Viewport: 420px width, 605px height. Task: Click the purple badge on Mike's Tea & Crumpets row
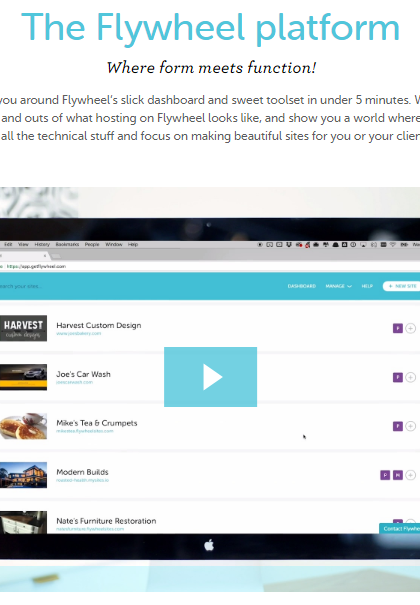pos(398,426)
